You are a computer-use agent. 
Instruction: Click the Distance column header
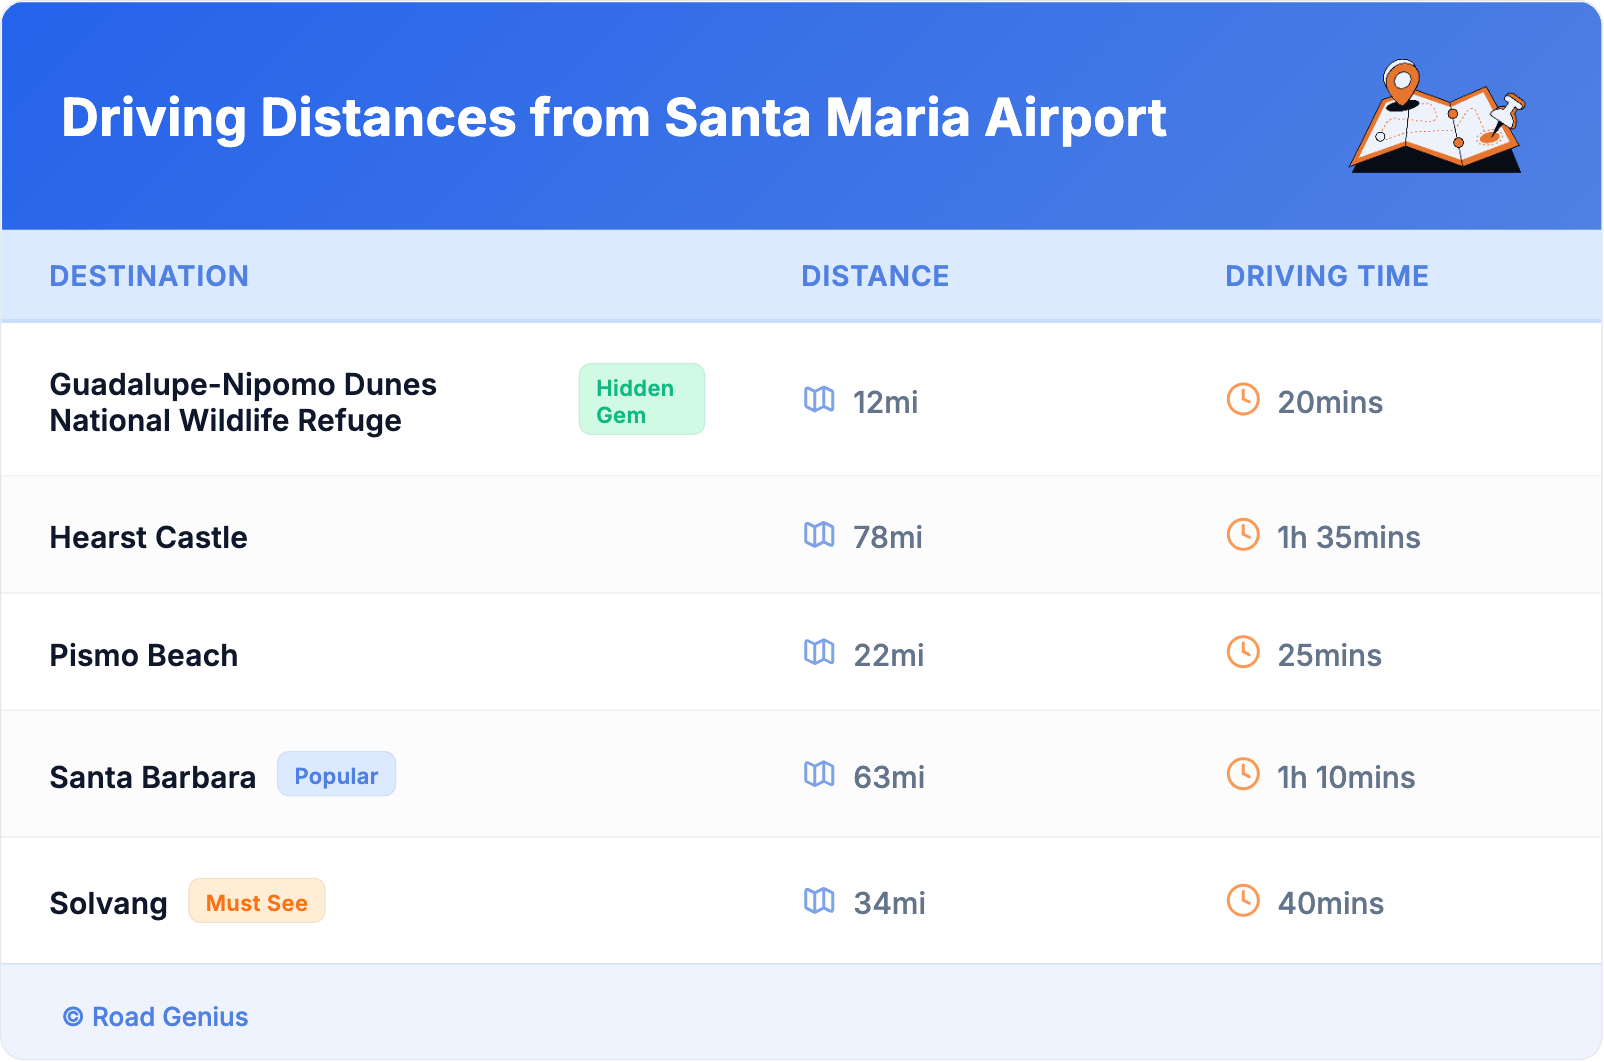tap(875, 276)
